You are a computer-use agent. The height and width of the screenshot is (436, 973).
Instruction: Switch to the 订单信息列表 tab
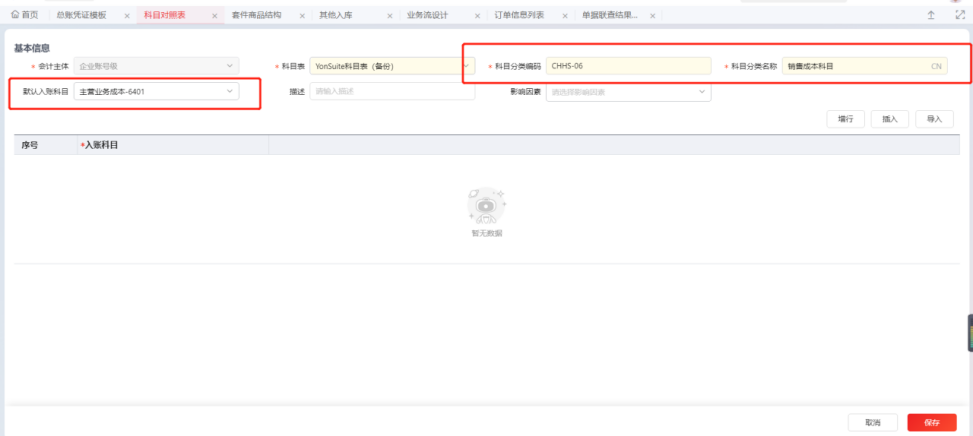click(519, 15)
